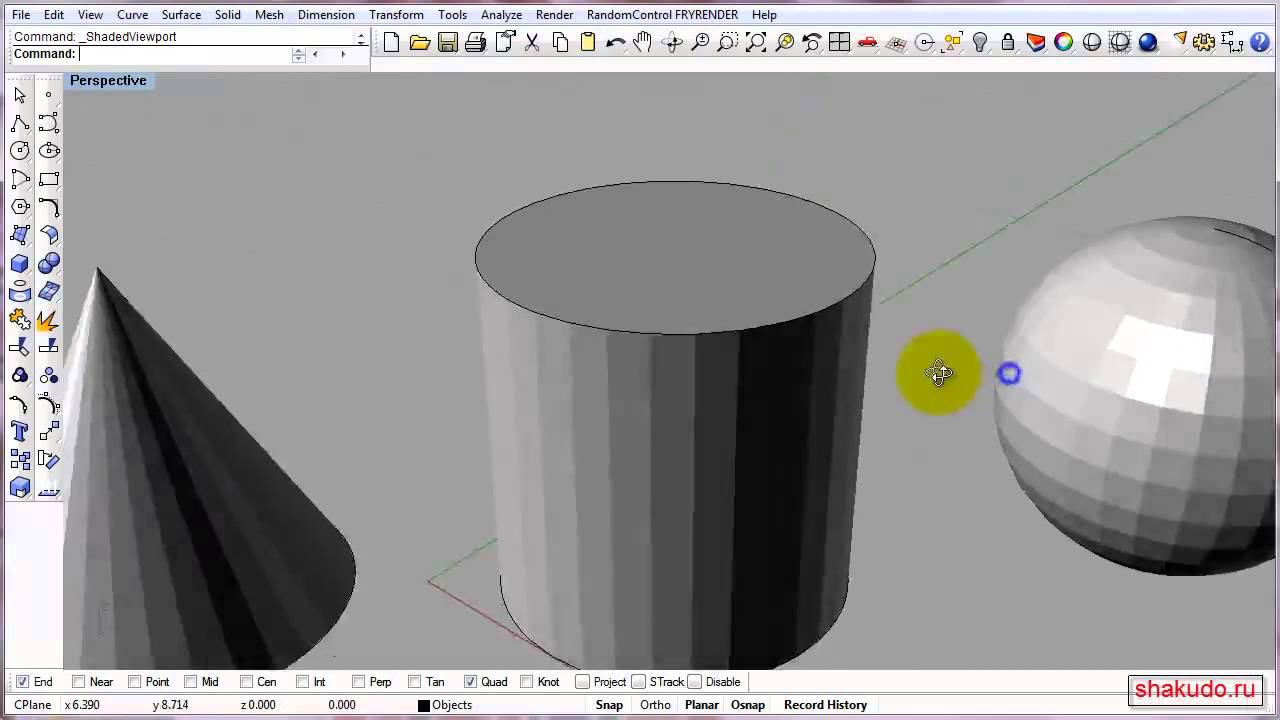Select the Box solid tool
The image size is (1280, 720).
point(20,264)
